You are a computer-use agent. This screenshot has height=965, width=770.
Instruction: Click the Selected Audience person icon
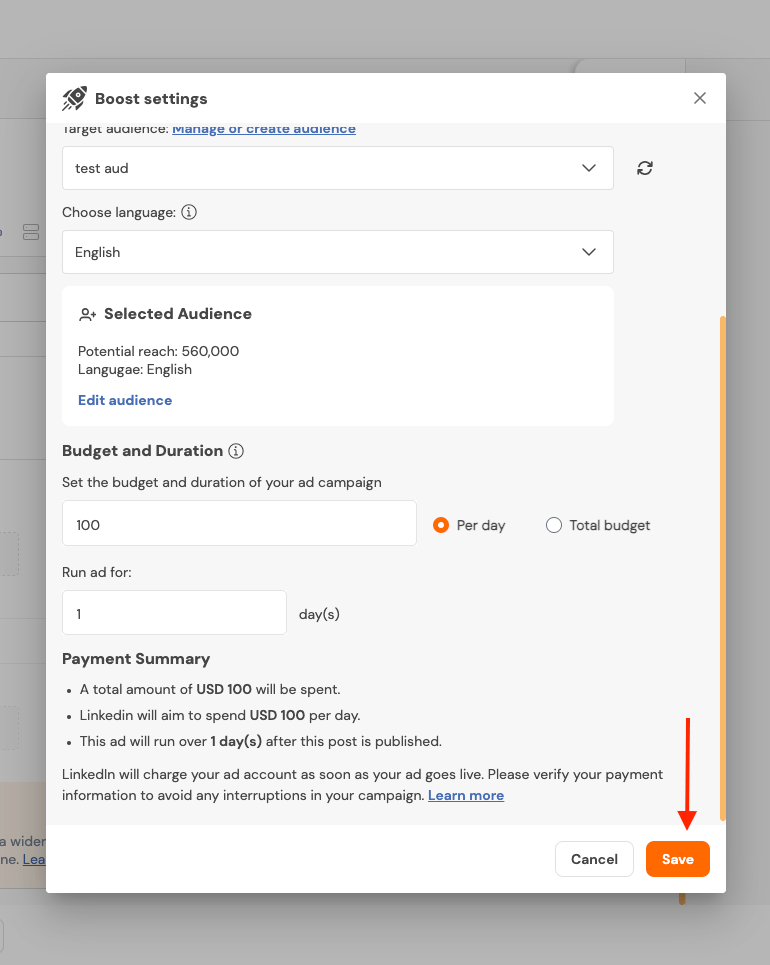87,314
